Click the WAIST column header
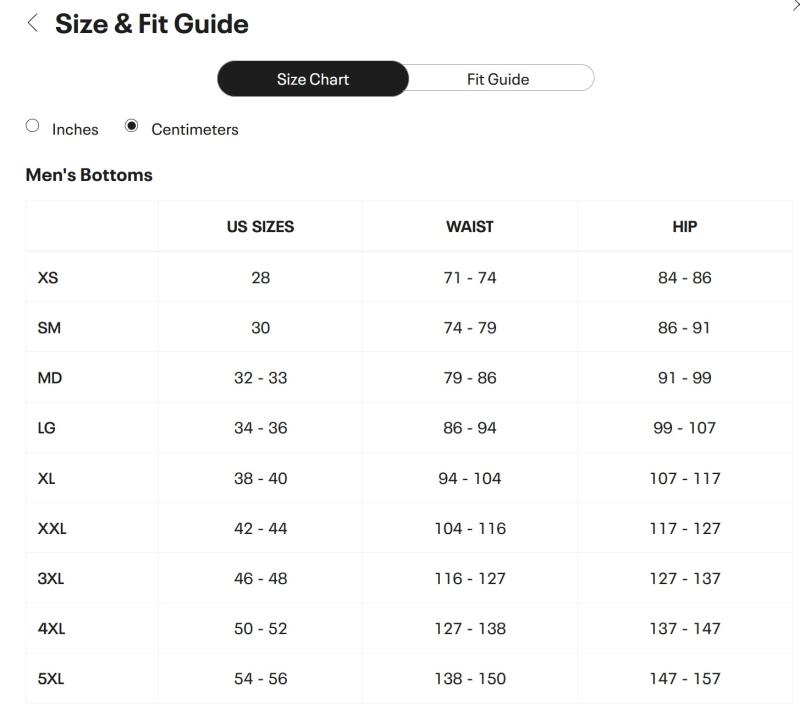Viewport: 800px width, 710px height. tap(470, 227)
